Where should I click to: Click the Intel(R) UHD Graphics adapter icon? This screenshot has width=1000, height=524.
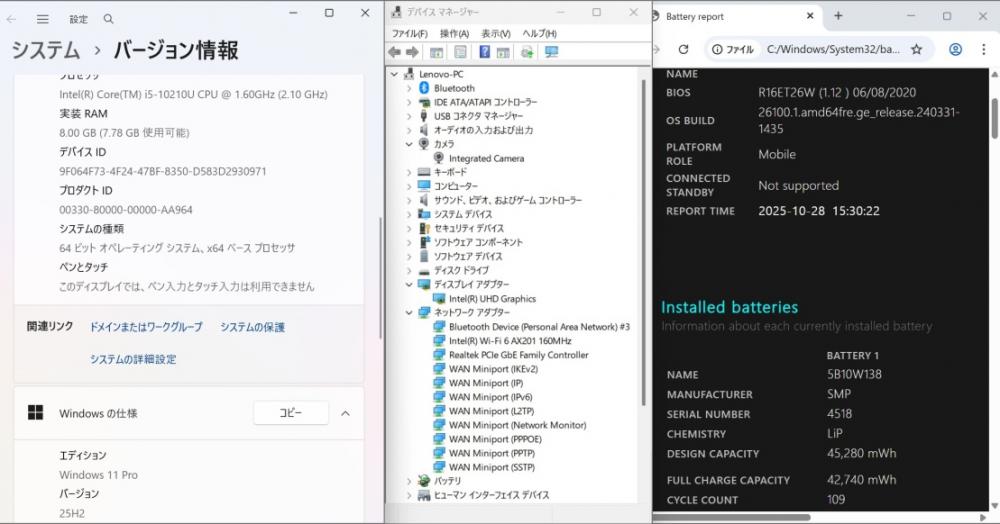(439, 298)
